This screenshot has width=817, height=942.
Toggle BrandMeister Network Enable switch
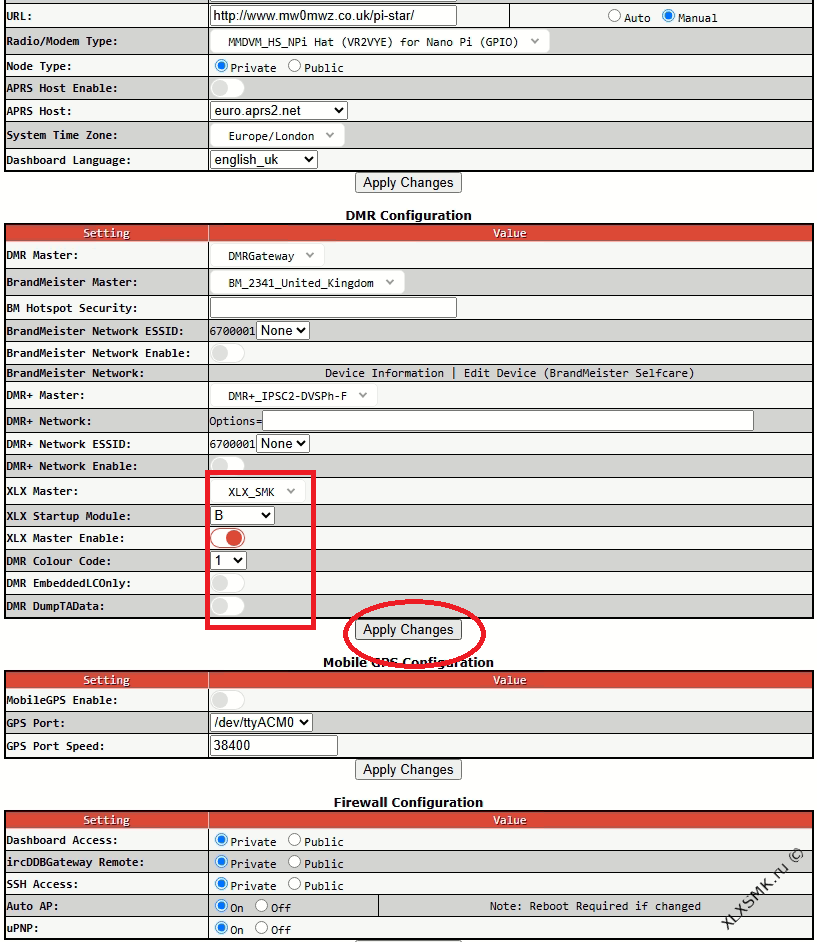(x=228, y=353)
